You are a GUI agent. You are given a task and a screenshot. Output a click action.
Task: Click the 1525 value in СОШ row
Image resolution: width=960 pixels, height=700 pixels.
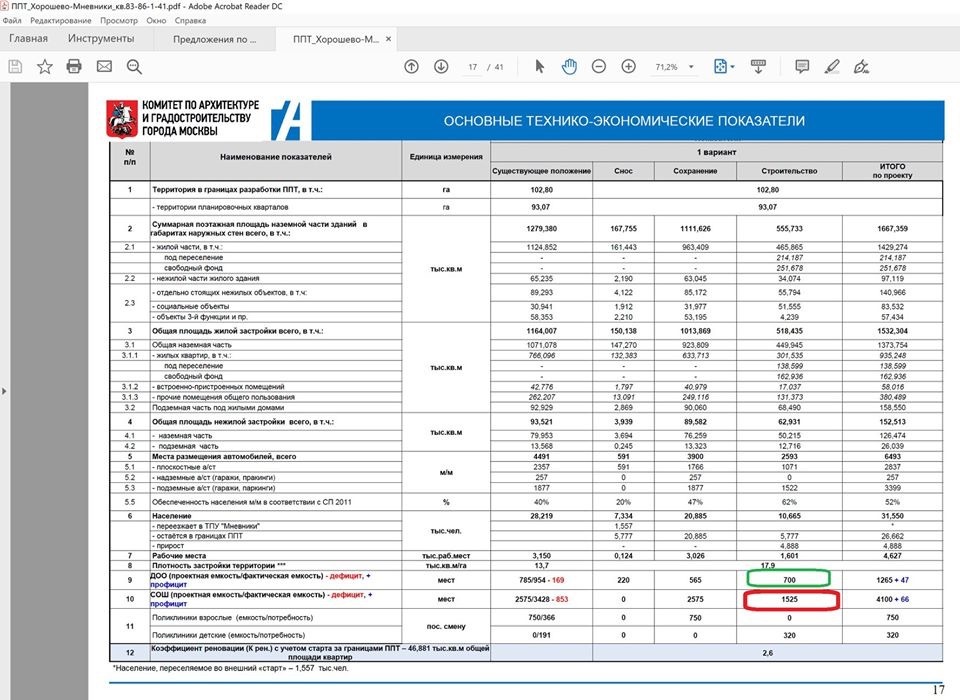pyautogui.click(x=790, y=600)
